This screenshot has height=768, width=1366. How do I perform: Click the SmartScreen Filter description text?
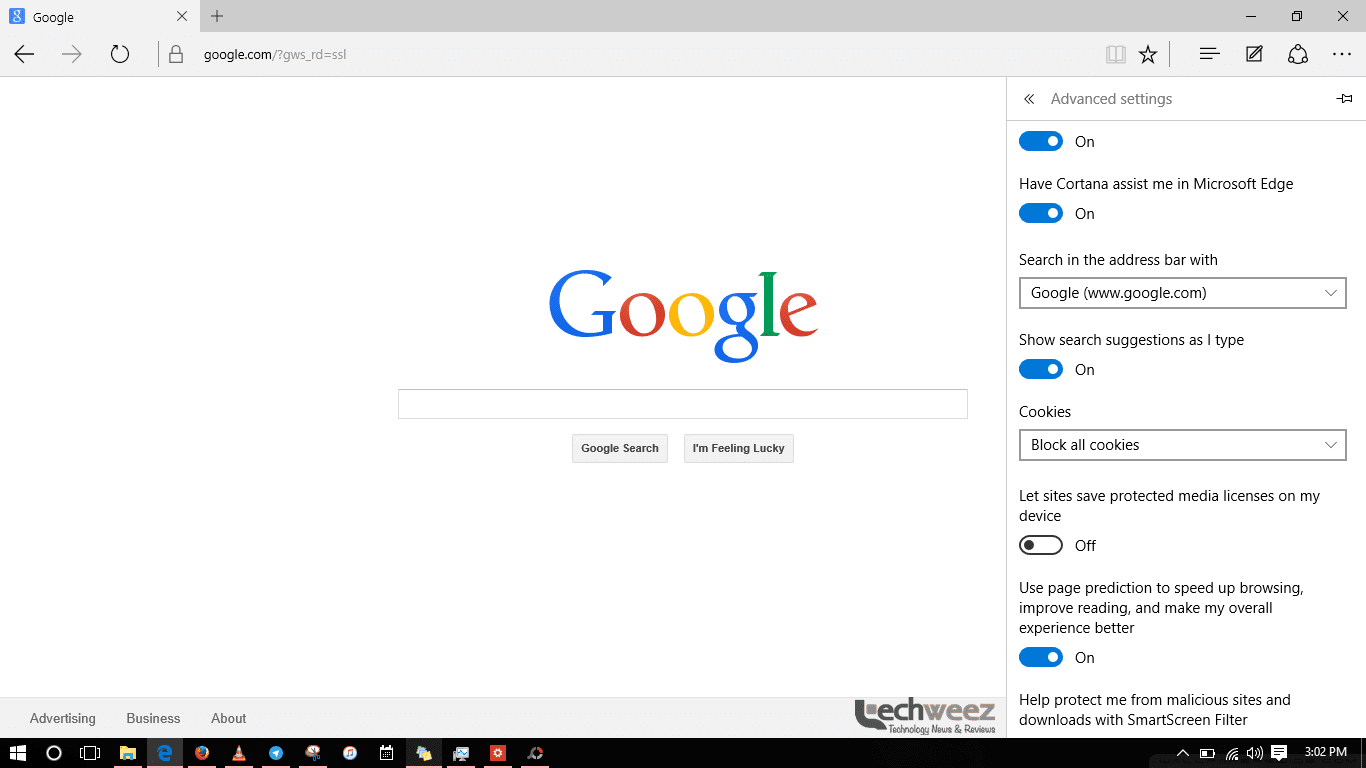pos(1155,710)
